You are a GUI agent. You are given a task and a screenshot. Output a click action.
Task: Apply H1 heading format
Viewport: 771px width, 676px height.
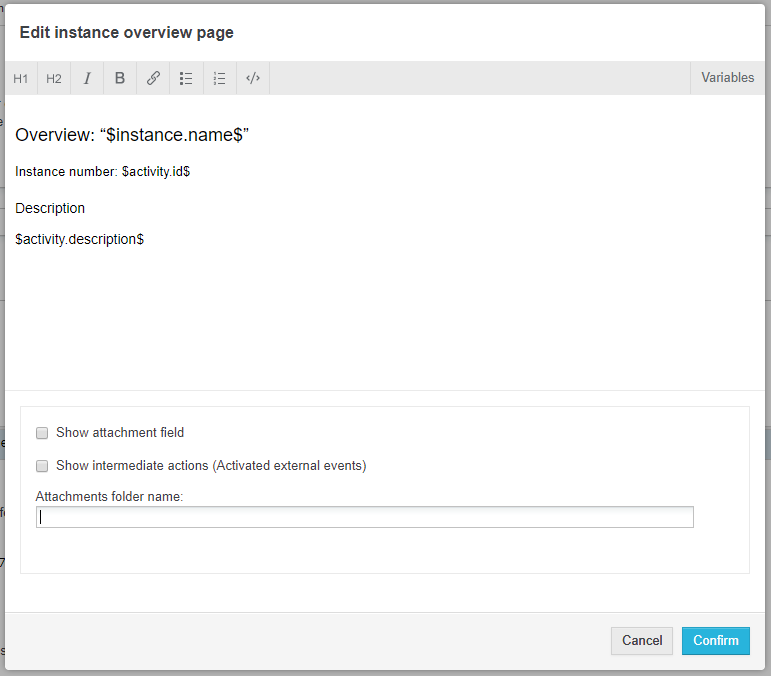[21, 78]
